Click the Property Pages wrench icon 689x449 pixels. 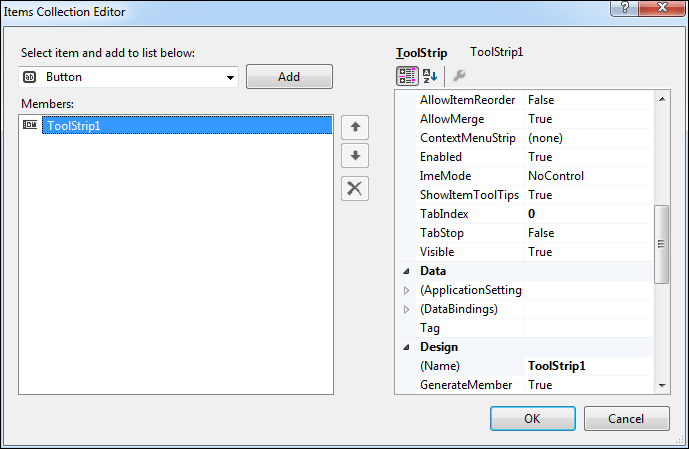[459, 75]
